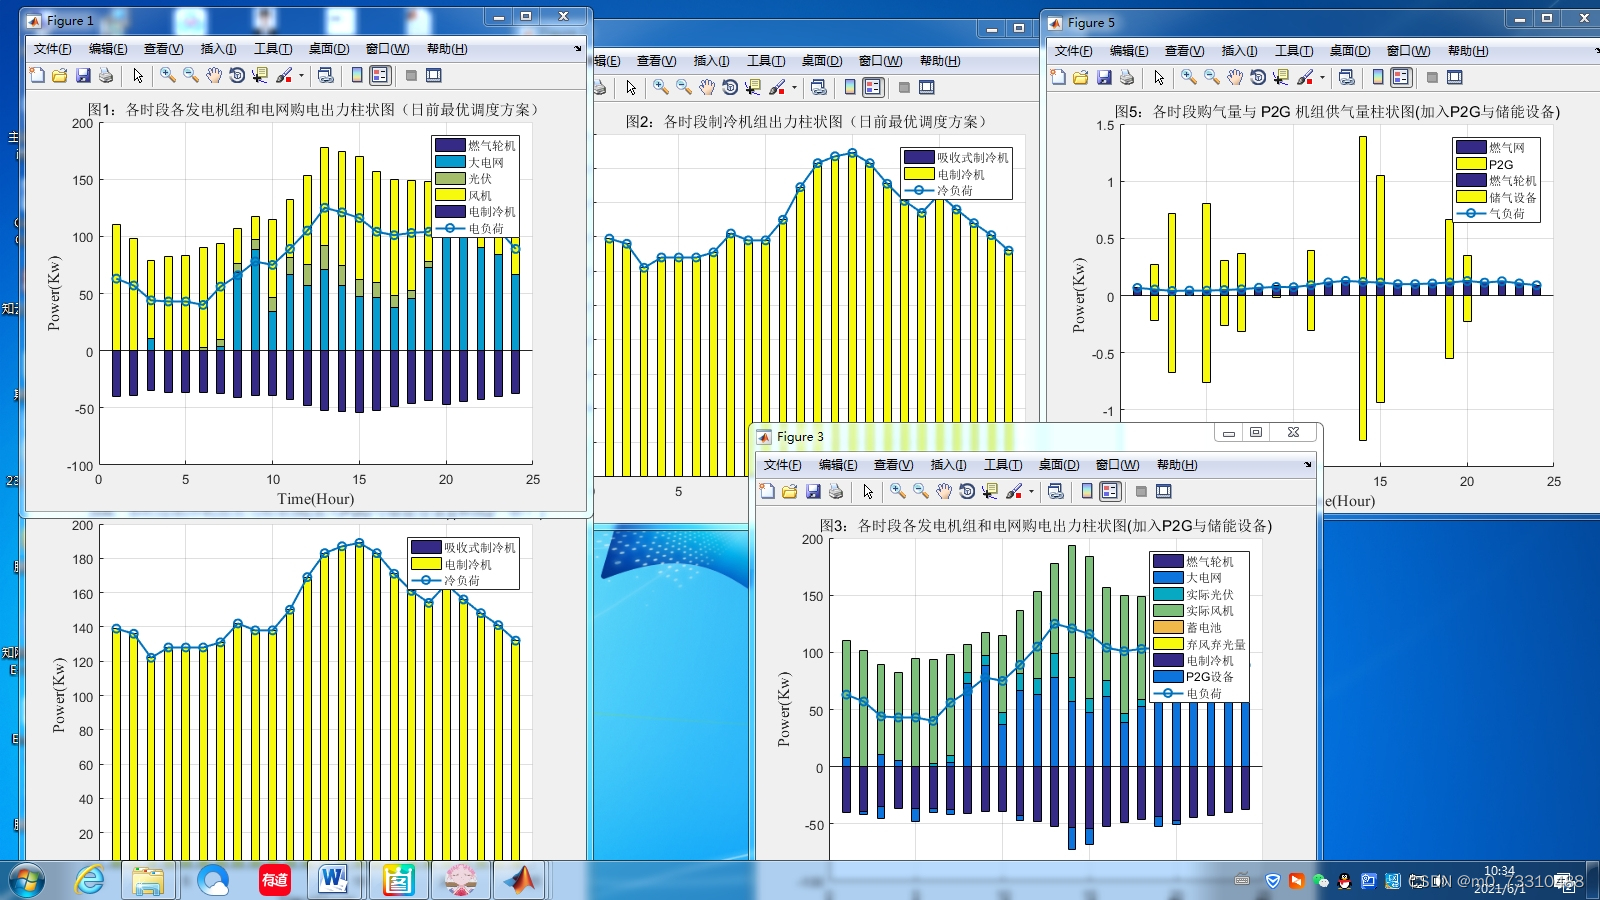Screen dimensions: 1600x900
Task: Open 查看(V) menu in Figure 3
Action: (x=893, y=465)
